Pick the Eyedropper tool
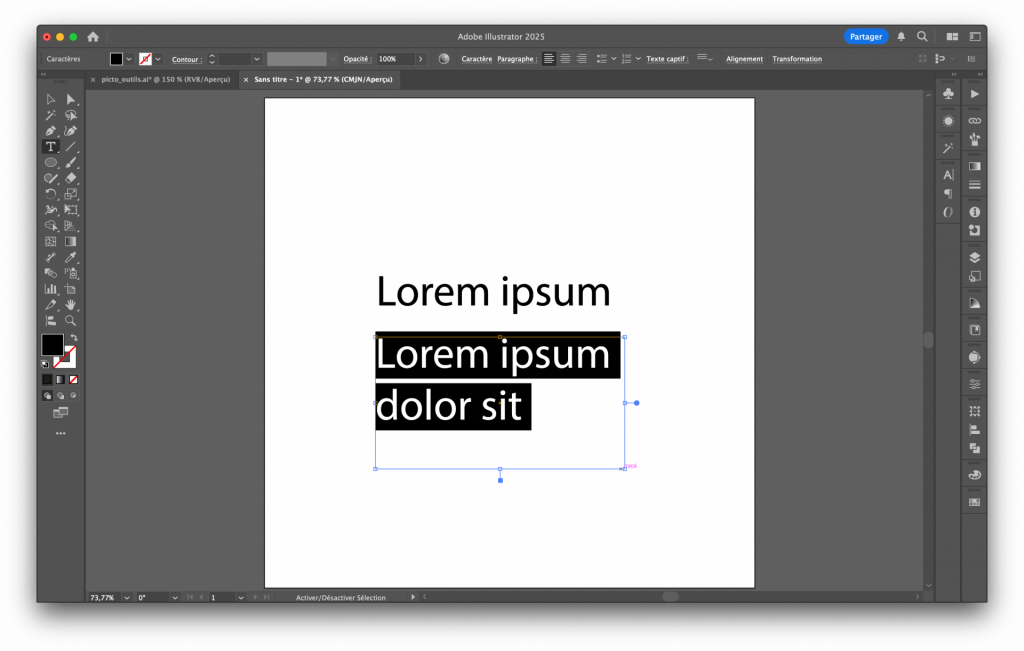This screenshot has height=651, width=1024. click(x=71, y=257)
